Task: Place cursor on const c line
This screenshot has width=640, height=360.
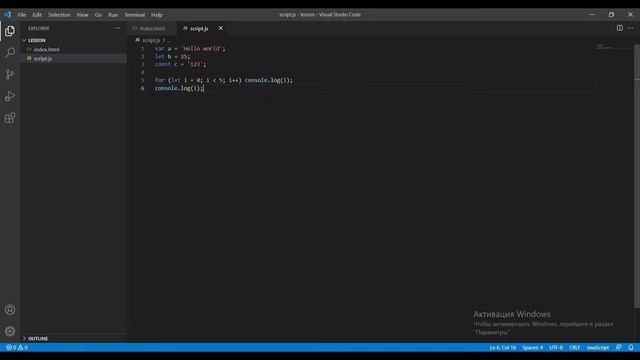Action: tap(180, 64)
